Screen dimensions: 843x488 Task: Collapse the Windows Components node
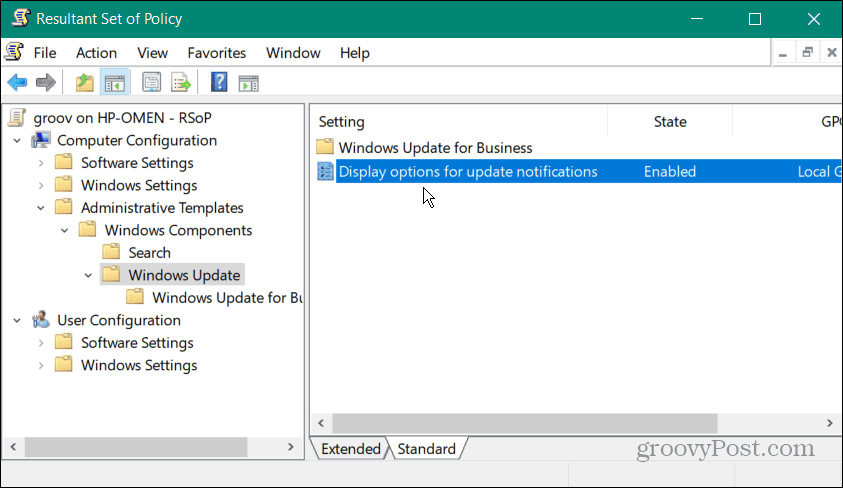click(65, 231)
